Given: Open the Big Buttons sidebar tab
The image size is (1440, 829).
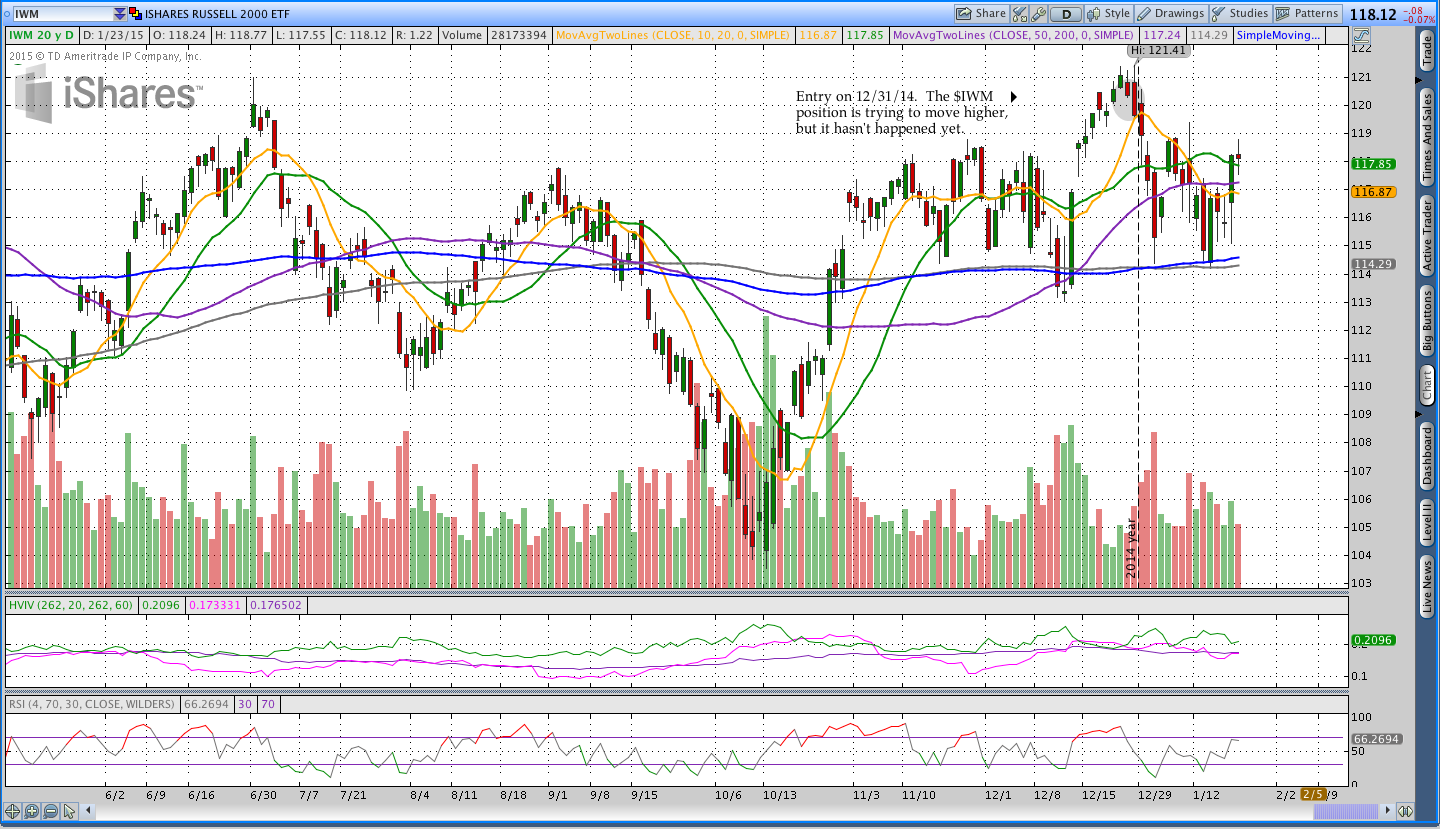Looking at the screenshot, I should click(1427, 321).
